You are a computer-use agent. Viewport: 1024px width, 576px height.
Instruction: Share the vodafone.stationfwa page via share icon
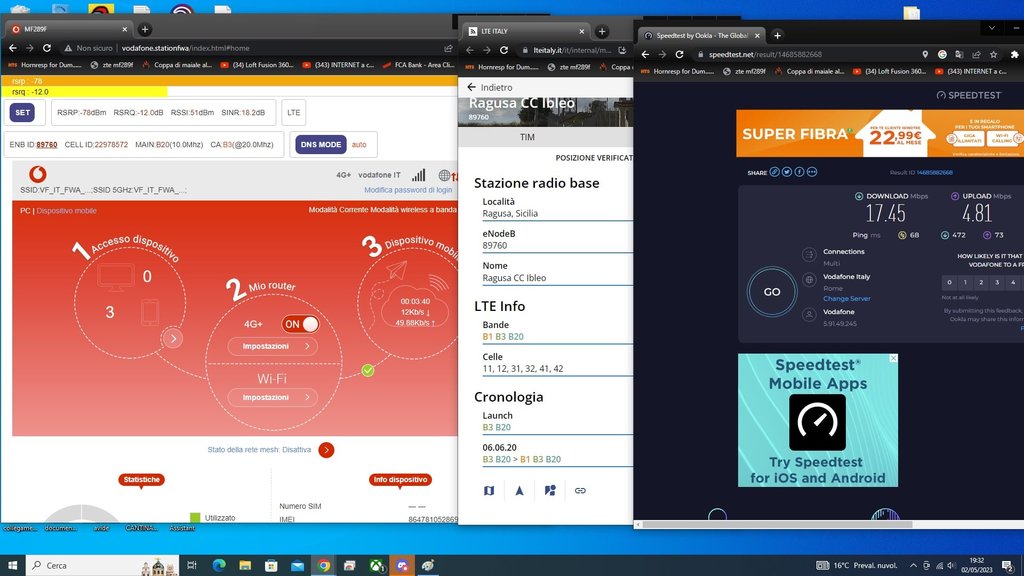click(x=448, y=48)
